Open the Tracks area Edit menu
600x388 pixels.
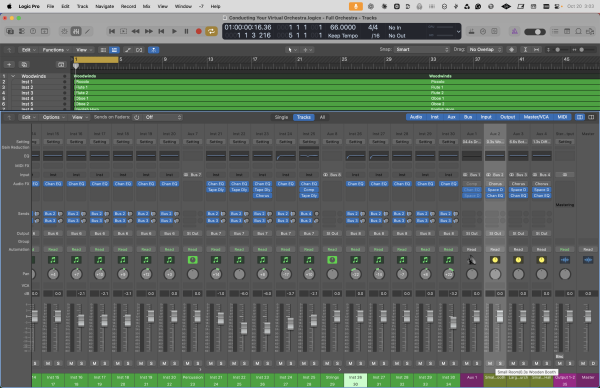click(x=28, y=50)
